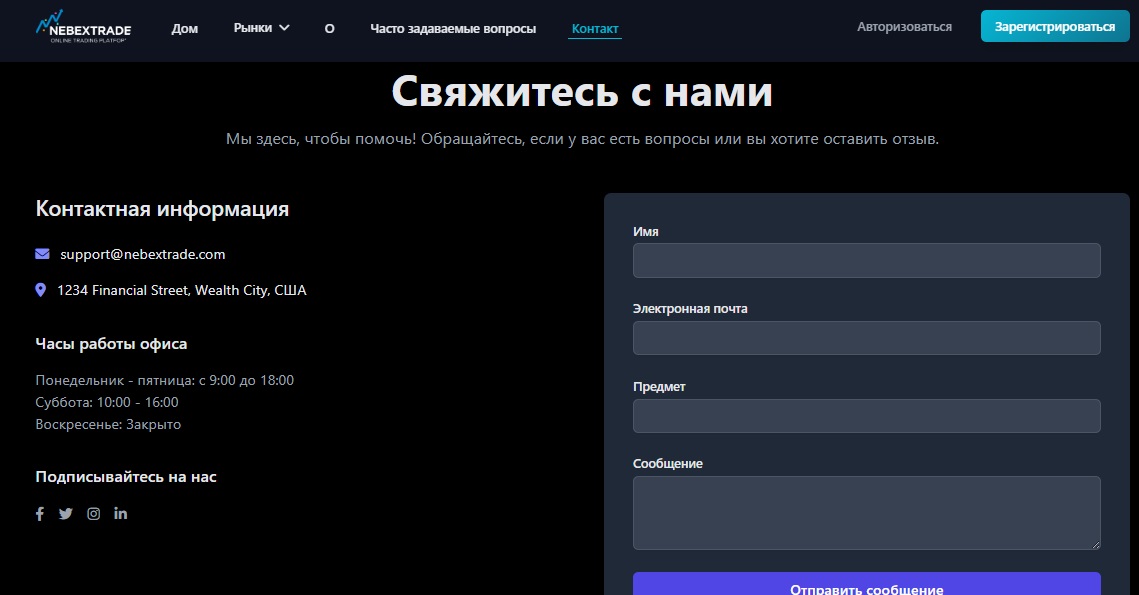Click the Подписывайтесь на нас heading

point(126,477)
